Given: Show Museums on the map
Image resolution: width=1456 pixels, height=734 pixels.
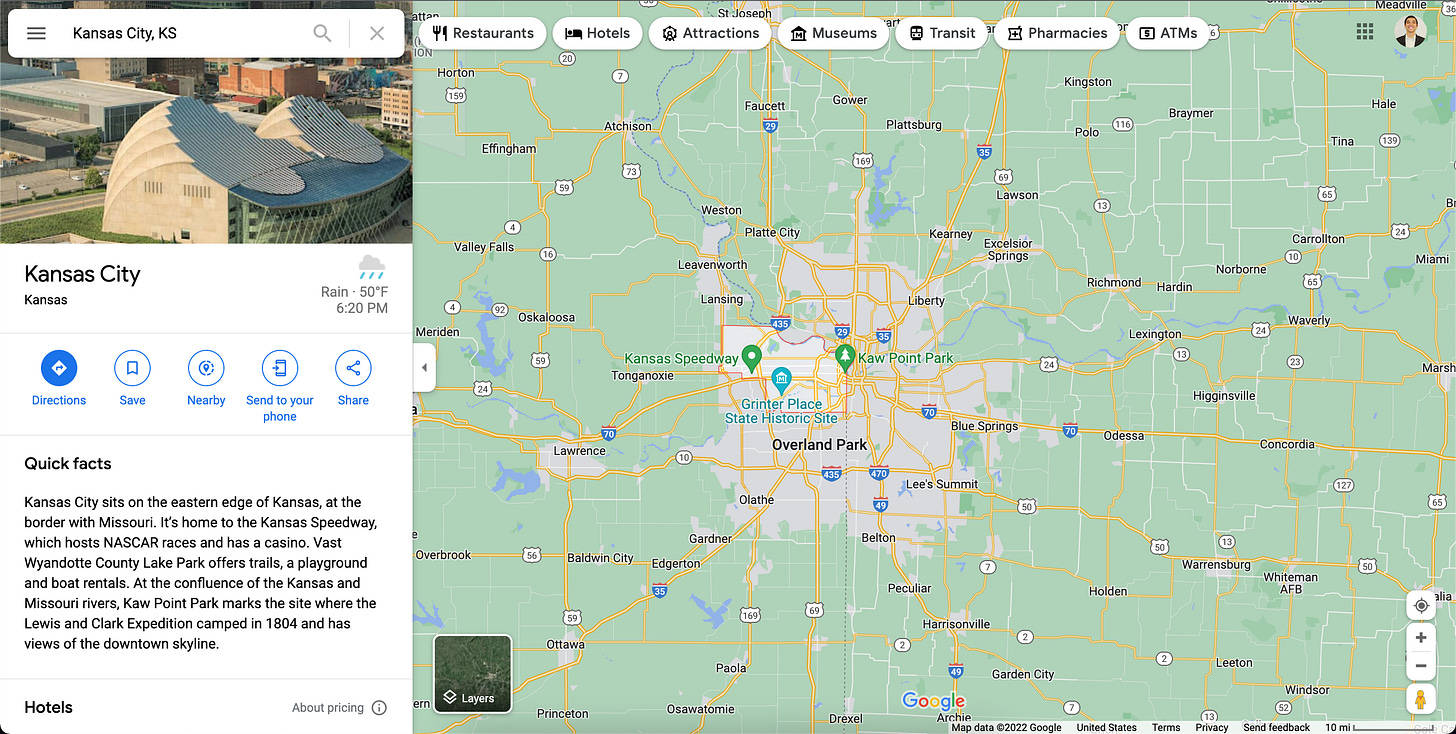Looking at the screenshot, I should click(833, 33).
